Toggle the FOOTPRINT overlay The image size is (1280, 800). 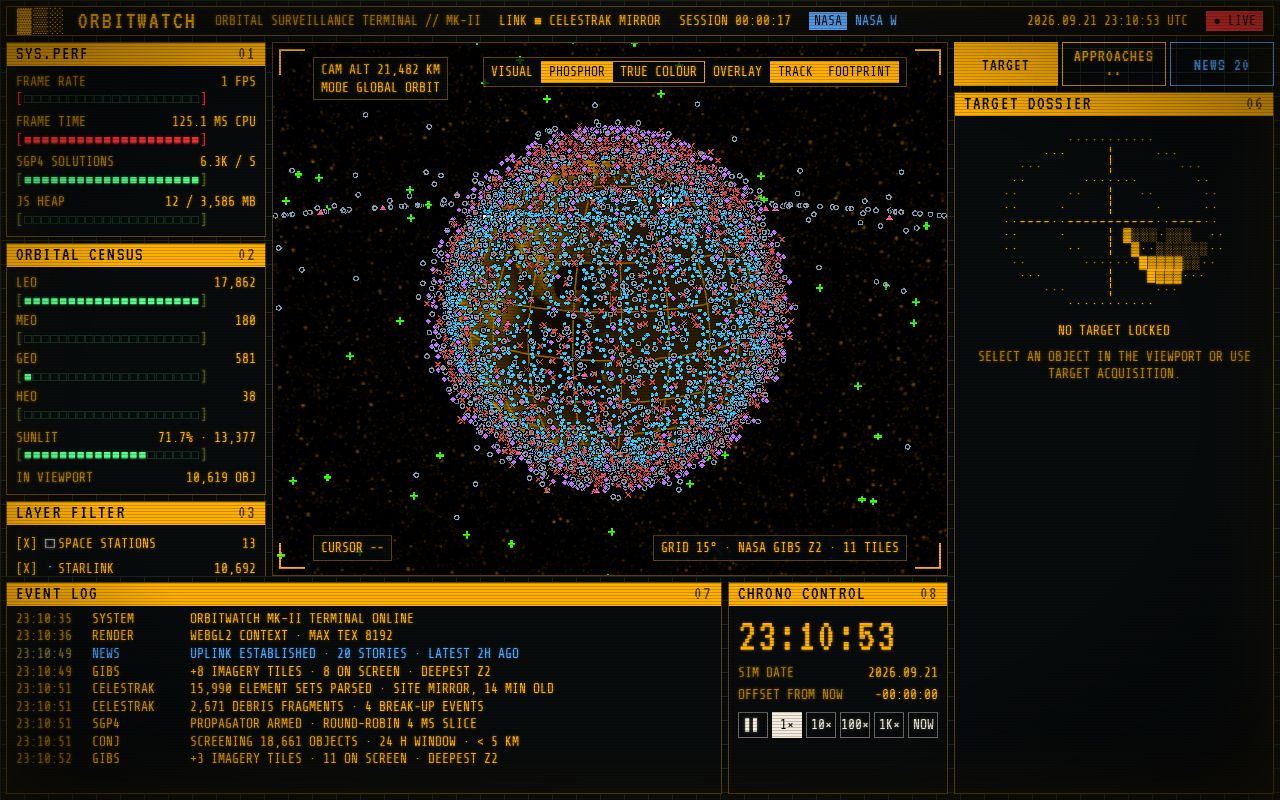(x=859, y=72)
